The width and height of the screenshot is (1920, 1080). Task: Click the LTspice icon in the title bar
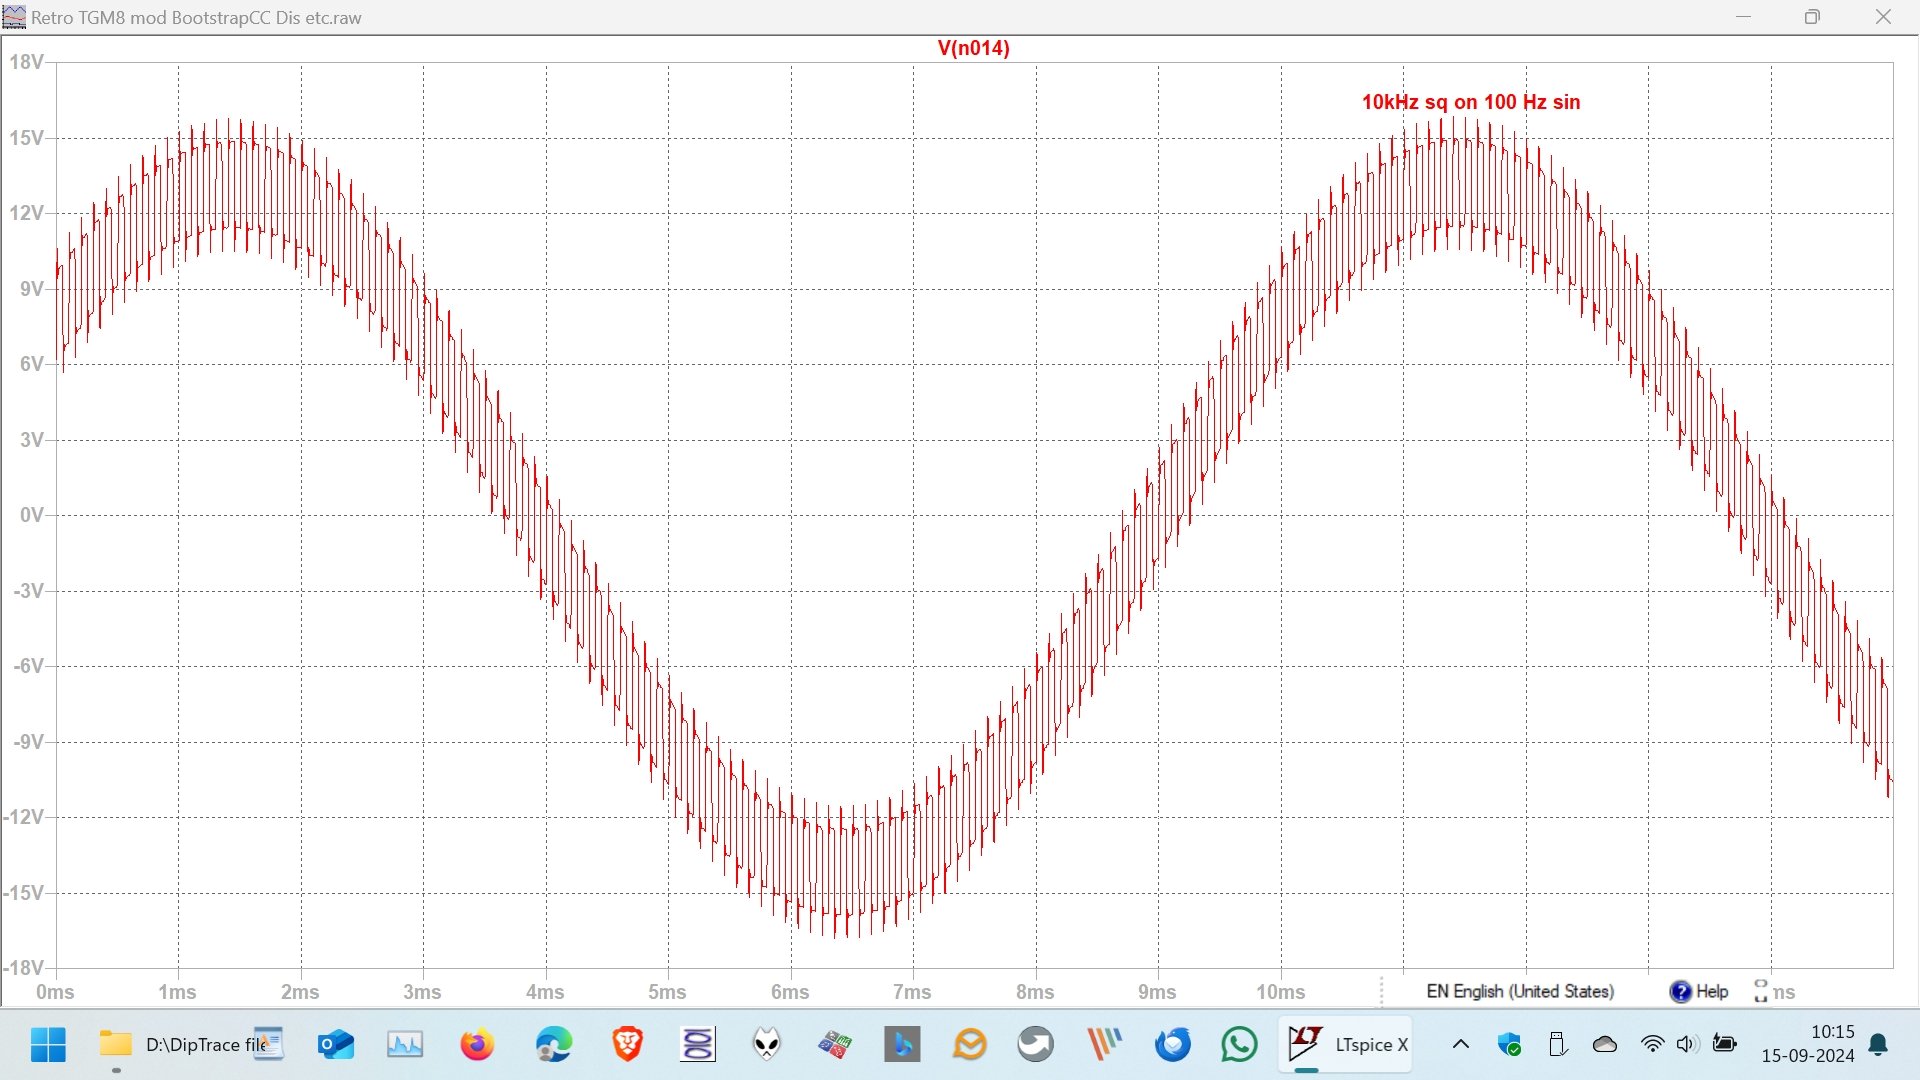point(14,17)
